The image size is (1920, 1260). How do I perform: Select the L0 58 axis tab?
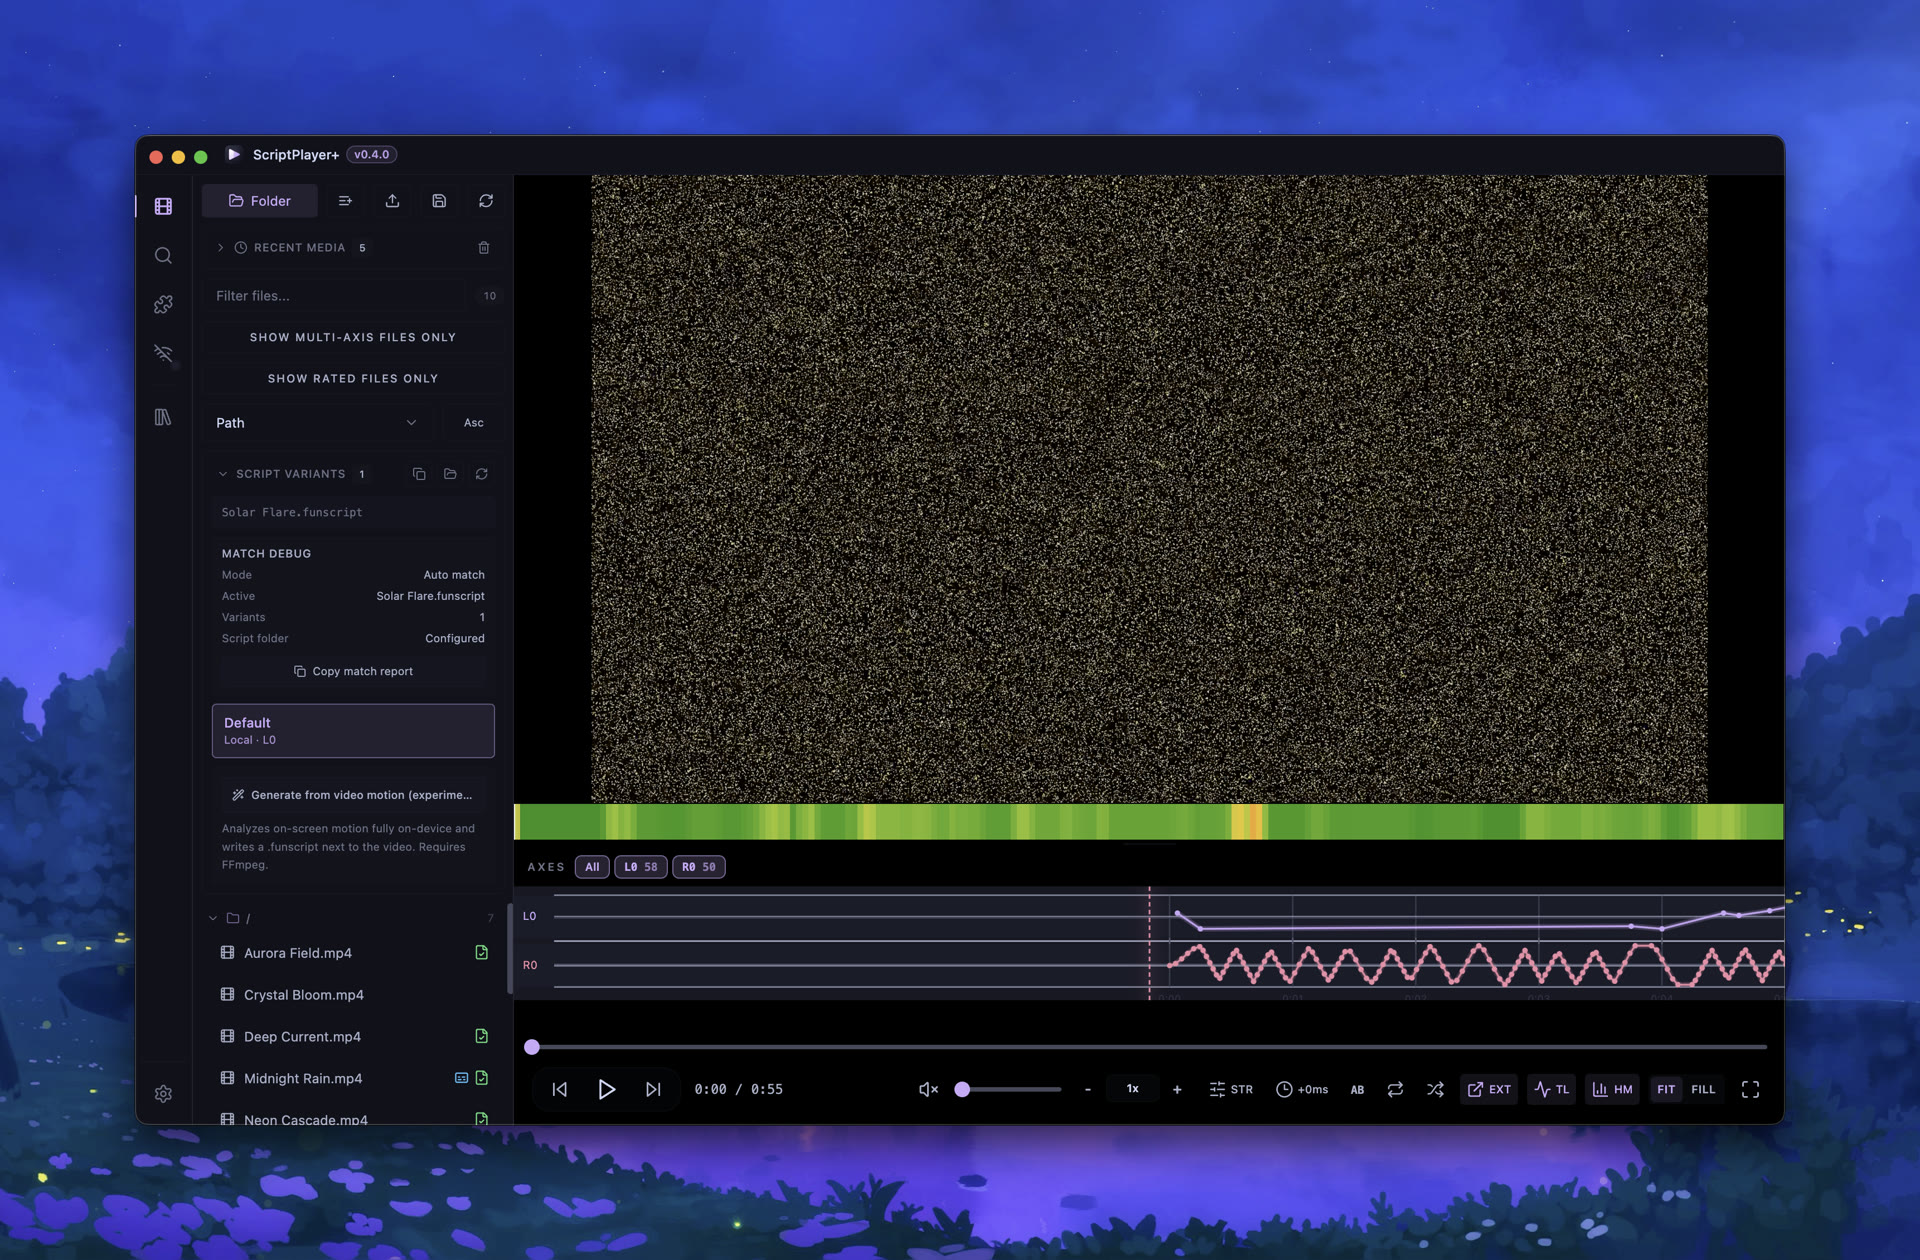coord(641,867)
